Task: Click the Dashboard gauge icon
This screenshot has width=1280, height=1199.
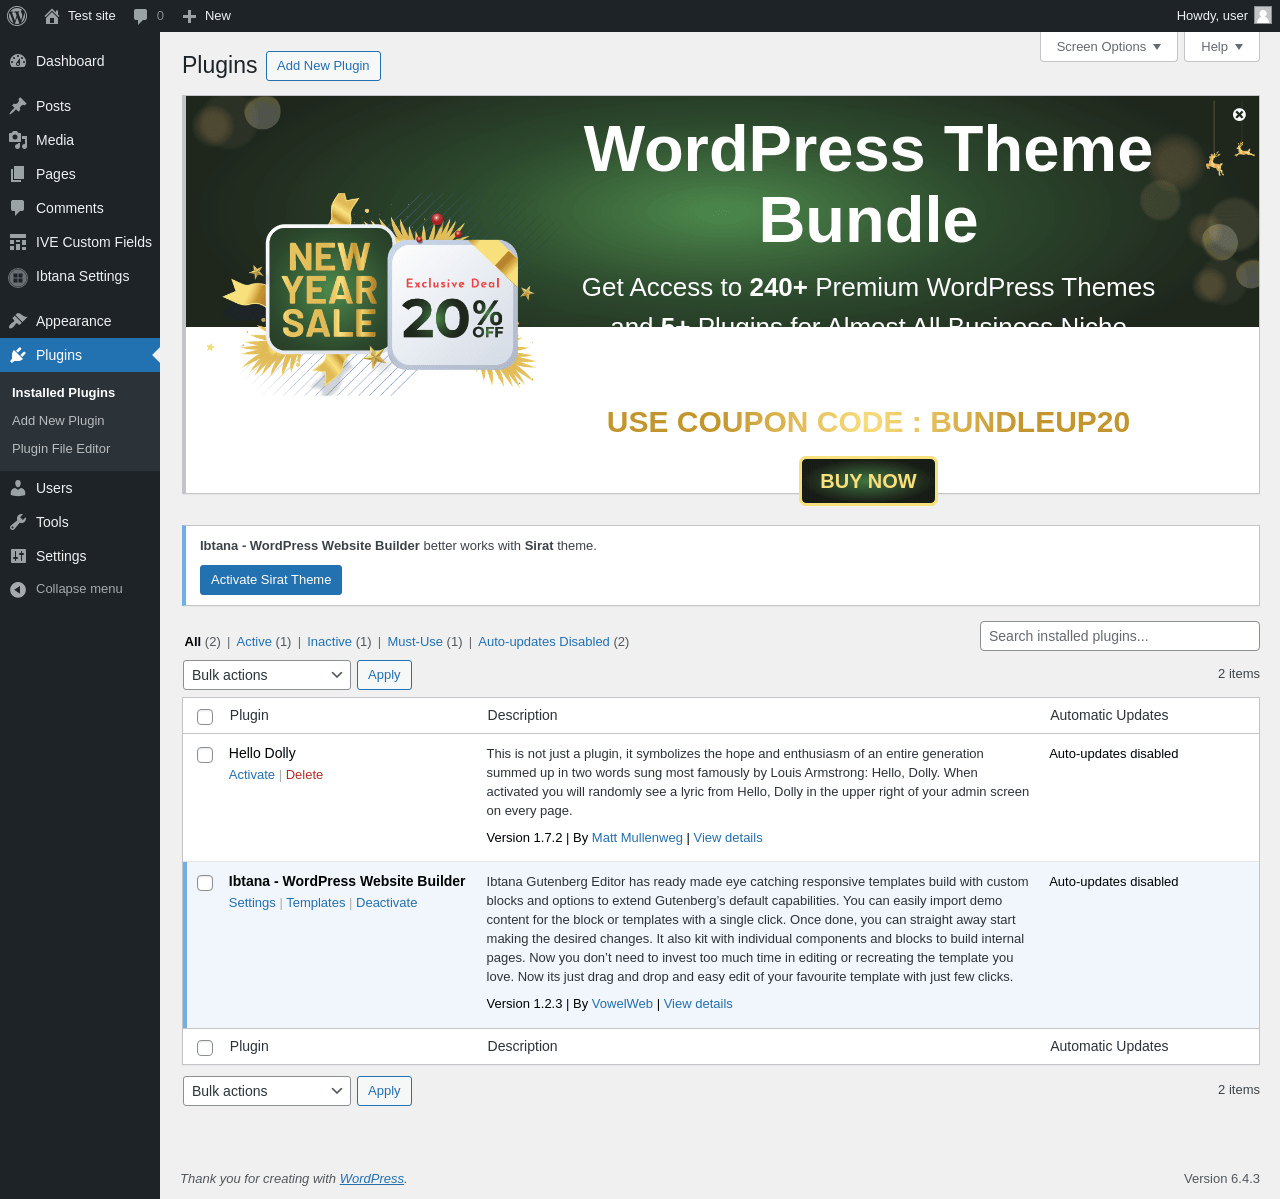Action: 18,61
